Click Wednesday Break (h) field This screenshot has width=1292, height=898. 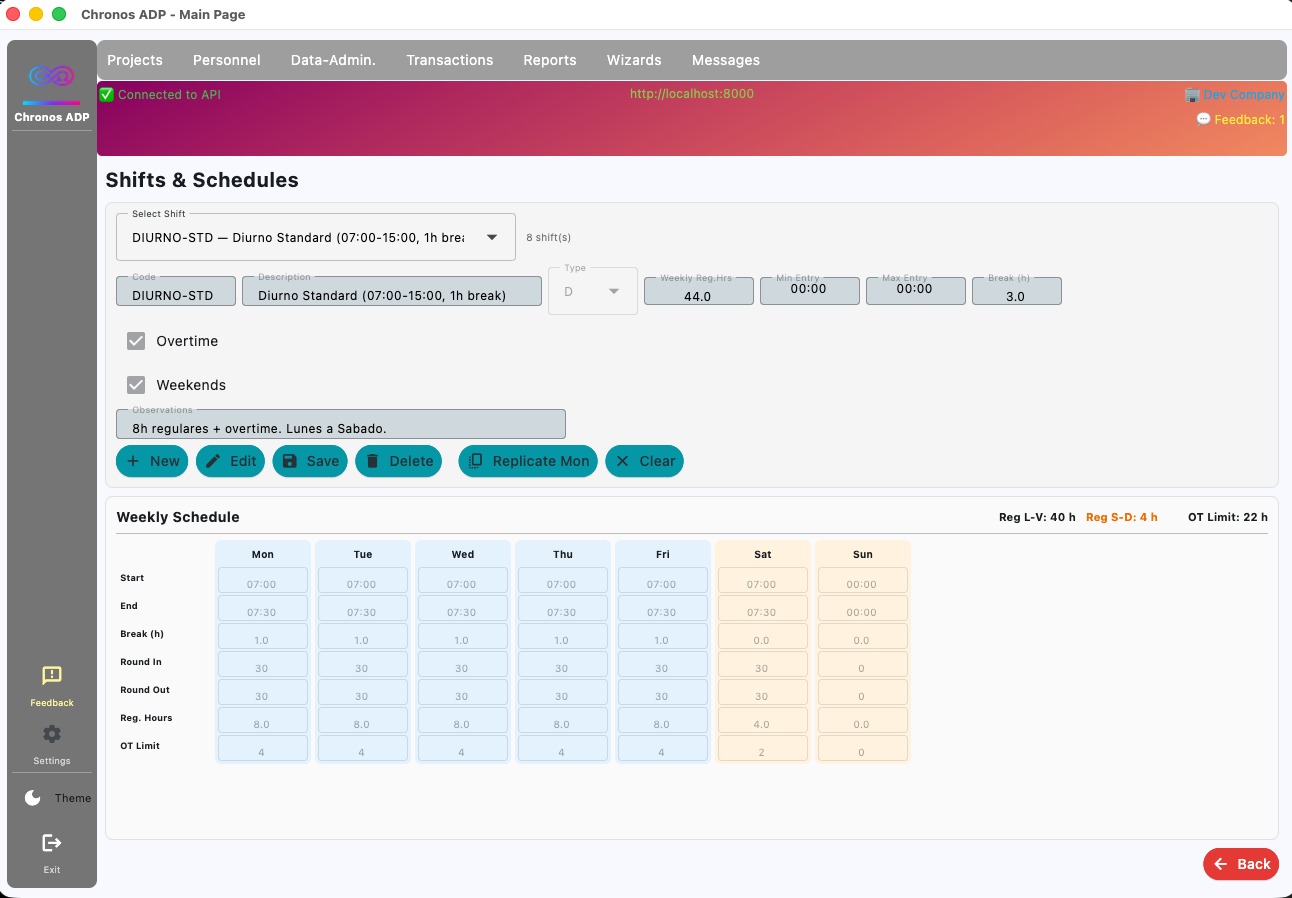[x=462, y=637]
